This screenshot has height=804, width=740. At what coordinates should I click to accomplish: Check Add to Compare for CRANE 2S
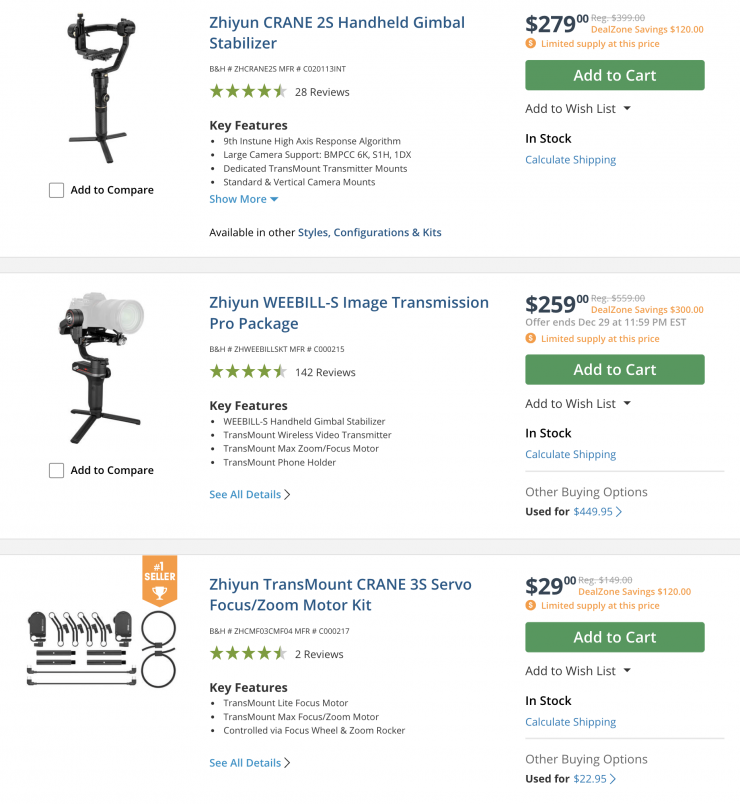pyautogui.click(x=57, y=190)
